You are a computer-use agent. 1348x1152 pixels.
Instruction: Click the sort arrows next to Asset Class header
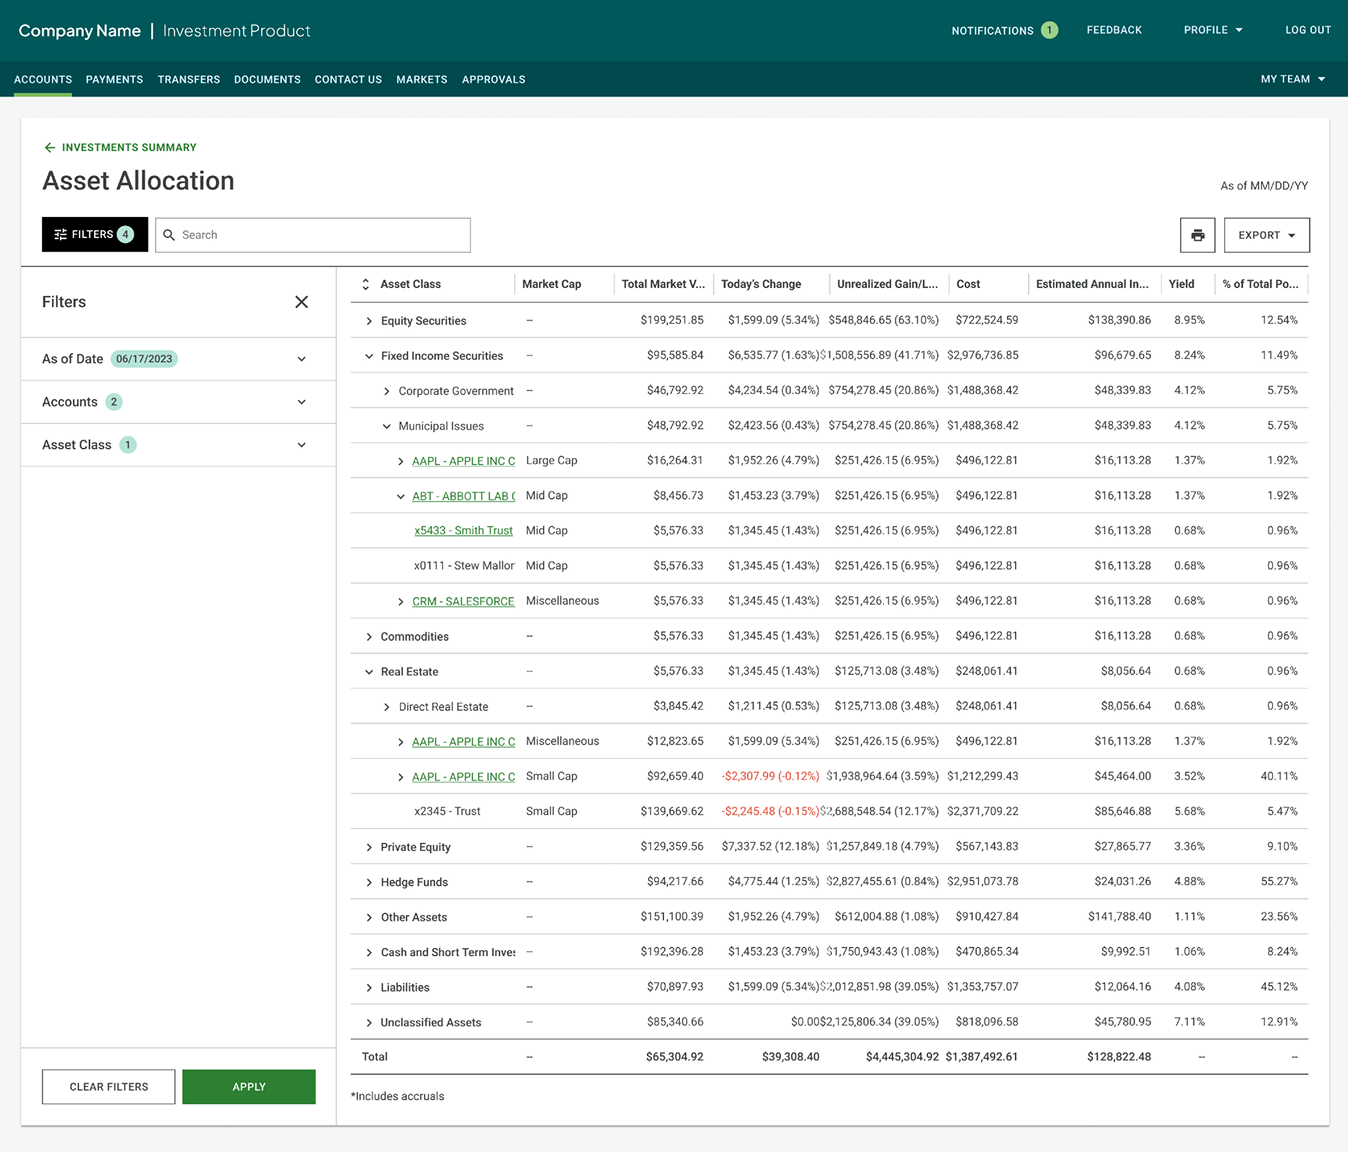[x=366, y=284]
